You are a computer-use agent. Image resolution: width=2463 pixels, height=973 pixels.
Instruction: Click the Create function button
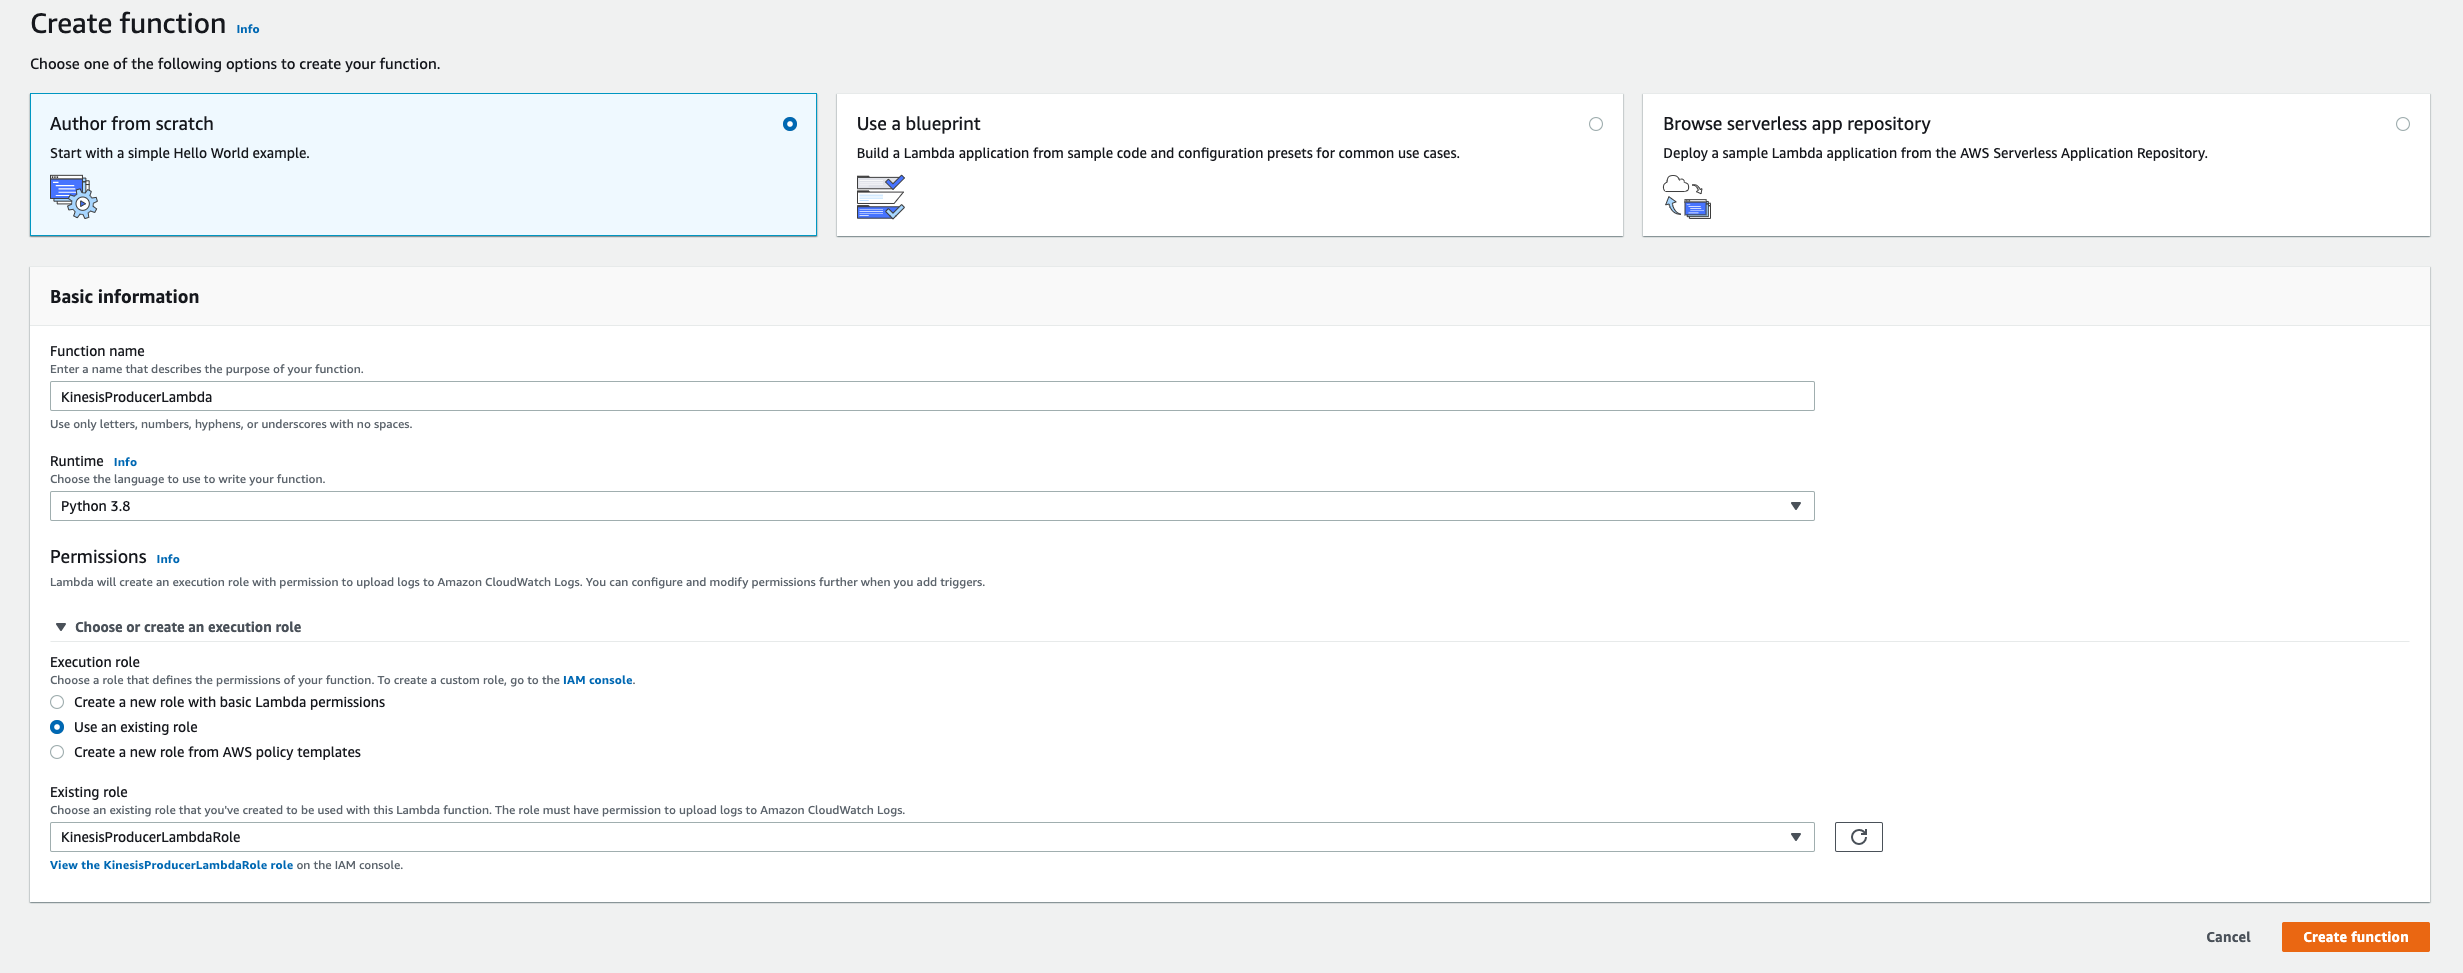2355,936
